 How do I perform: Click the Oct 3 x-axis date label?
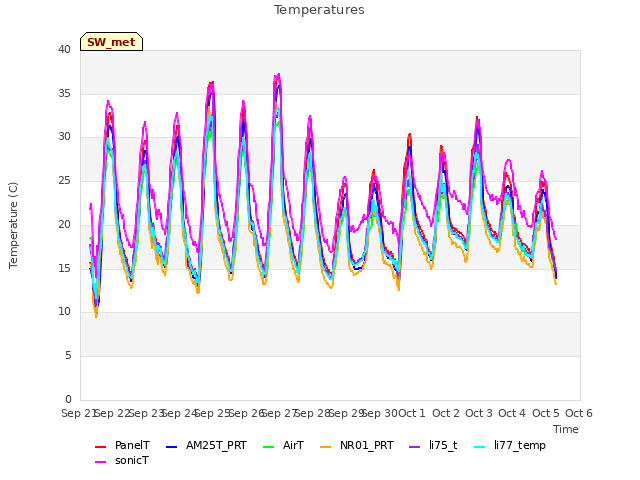point(479,413)
